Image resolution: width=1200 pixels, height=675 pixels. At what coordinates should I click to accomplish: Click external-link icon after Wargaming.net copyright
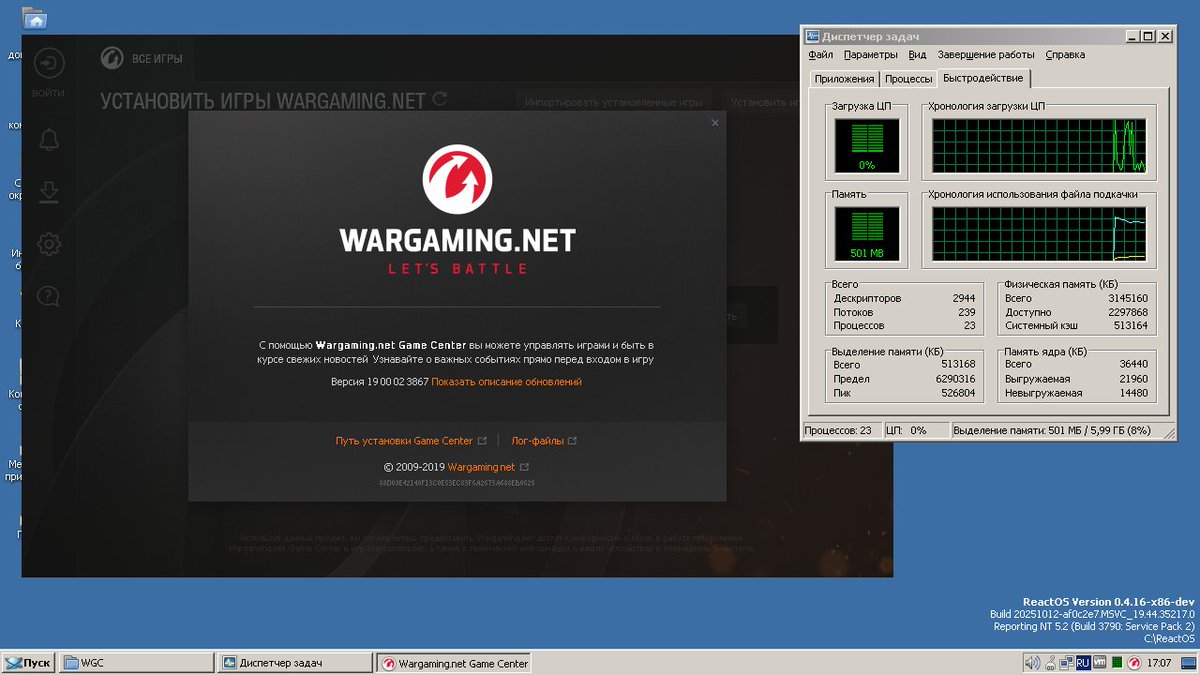524,467
